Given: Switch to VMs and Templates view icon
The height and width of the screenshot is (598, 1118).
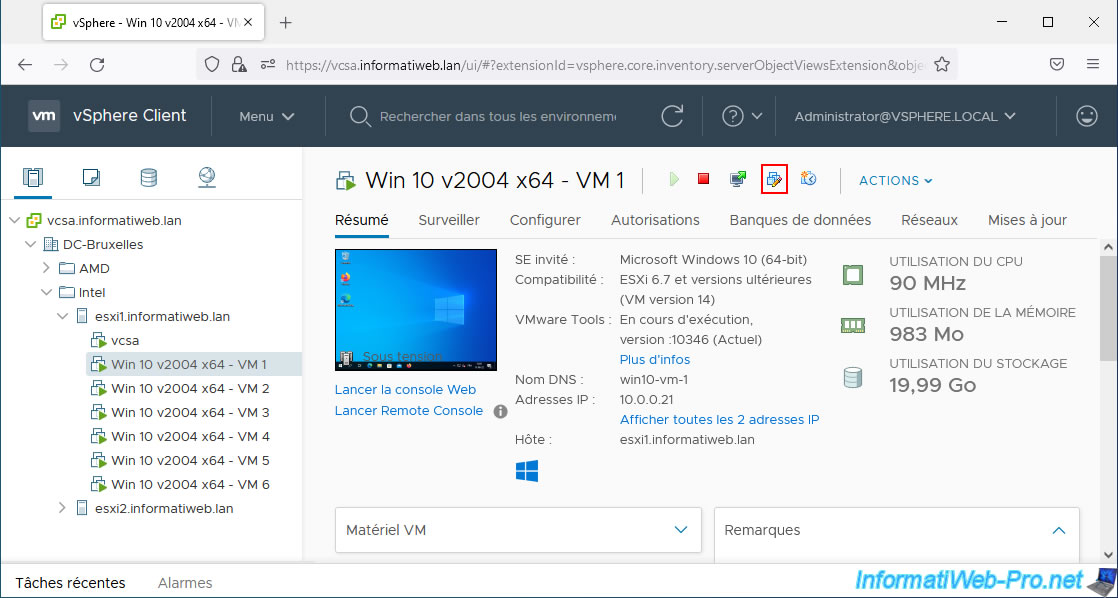Looking at the screenshot, I should 91,177.
